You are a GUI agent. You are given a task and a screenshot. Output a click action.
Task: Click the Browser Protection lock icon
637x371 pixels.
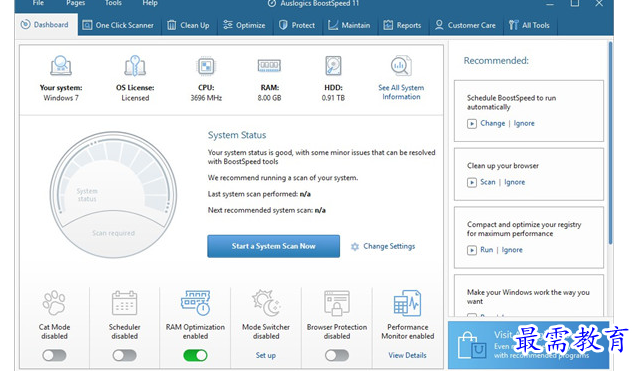pyautogui.click(x=337, y=303)
